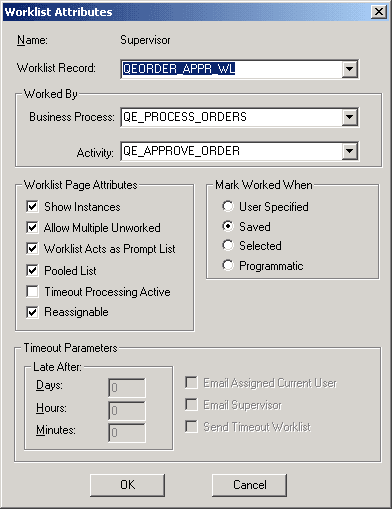The image size is (392, 509).
Task: Uncheck the Pooled List option
Action: pos(32,270)
